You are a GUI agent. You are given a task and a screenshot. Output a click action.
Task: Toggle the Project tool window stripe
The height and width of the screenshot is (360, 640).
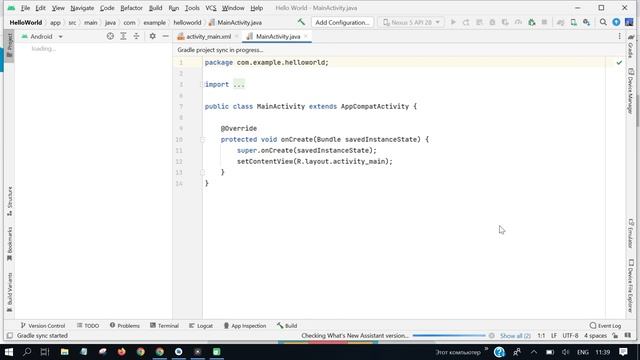[9, 45]
